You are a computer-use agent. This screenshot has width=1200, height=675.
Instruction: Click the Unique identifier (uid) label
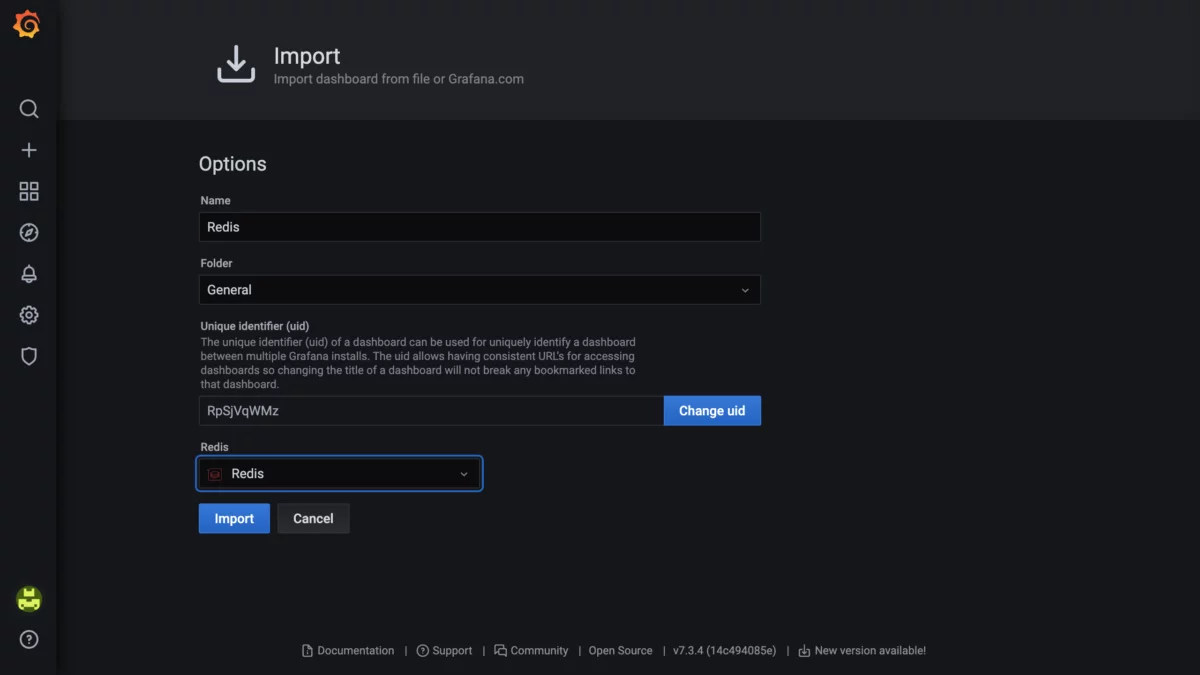point(254,327)
